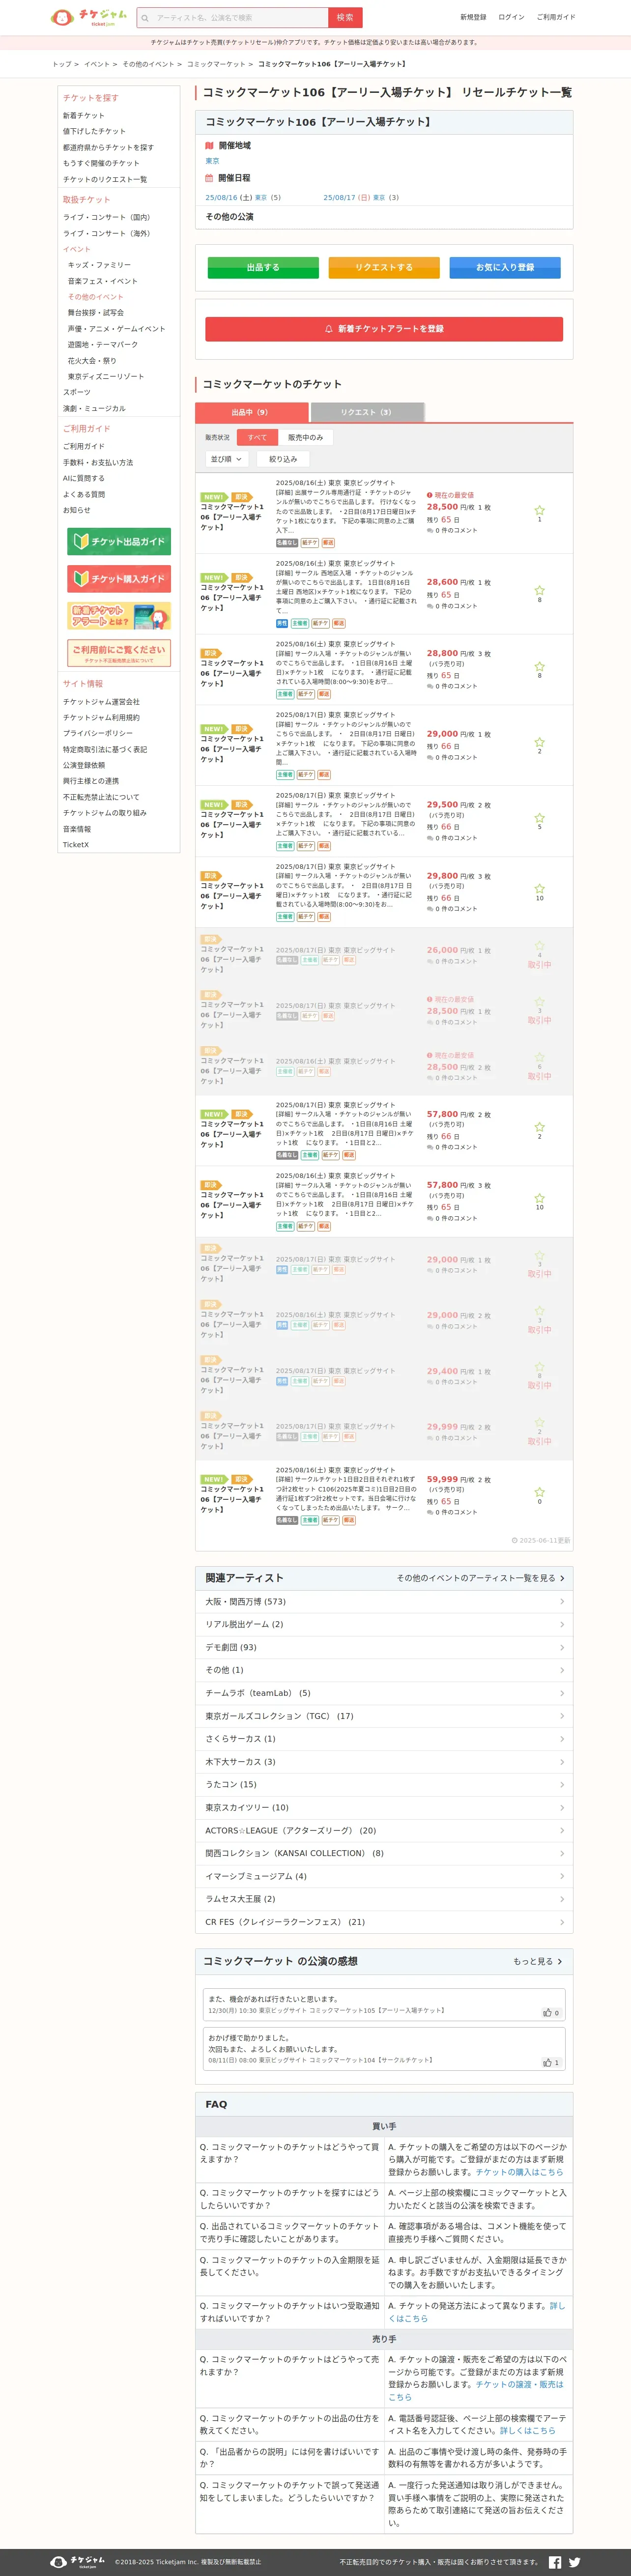Toggle 販売状況 filter to すべて
This screenshot has width=631, height=2576.
coord(257,437)
